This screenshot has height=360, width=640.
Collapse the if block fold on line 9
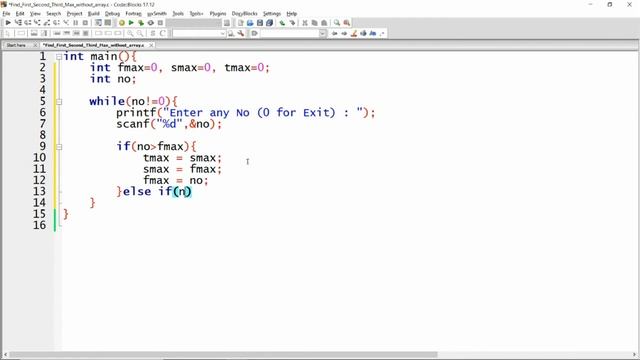[59, 147]
